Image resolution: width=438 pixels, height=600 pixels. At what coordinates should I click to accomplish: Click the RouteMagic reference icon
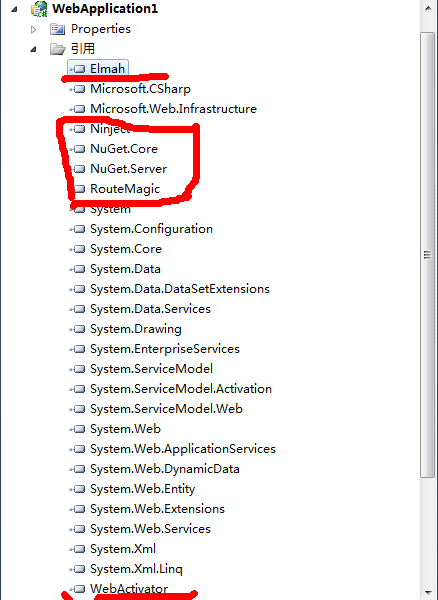click(x=78, y=189)
